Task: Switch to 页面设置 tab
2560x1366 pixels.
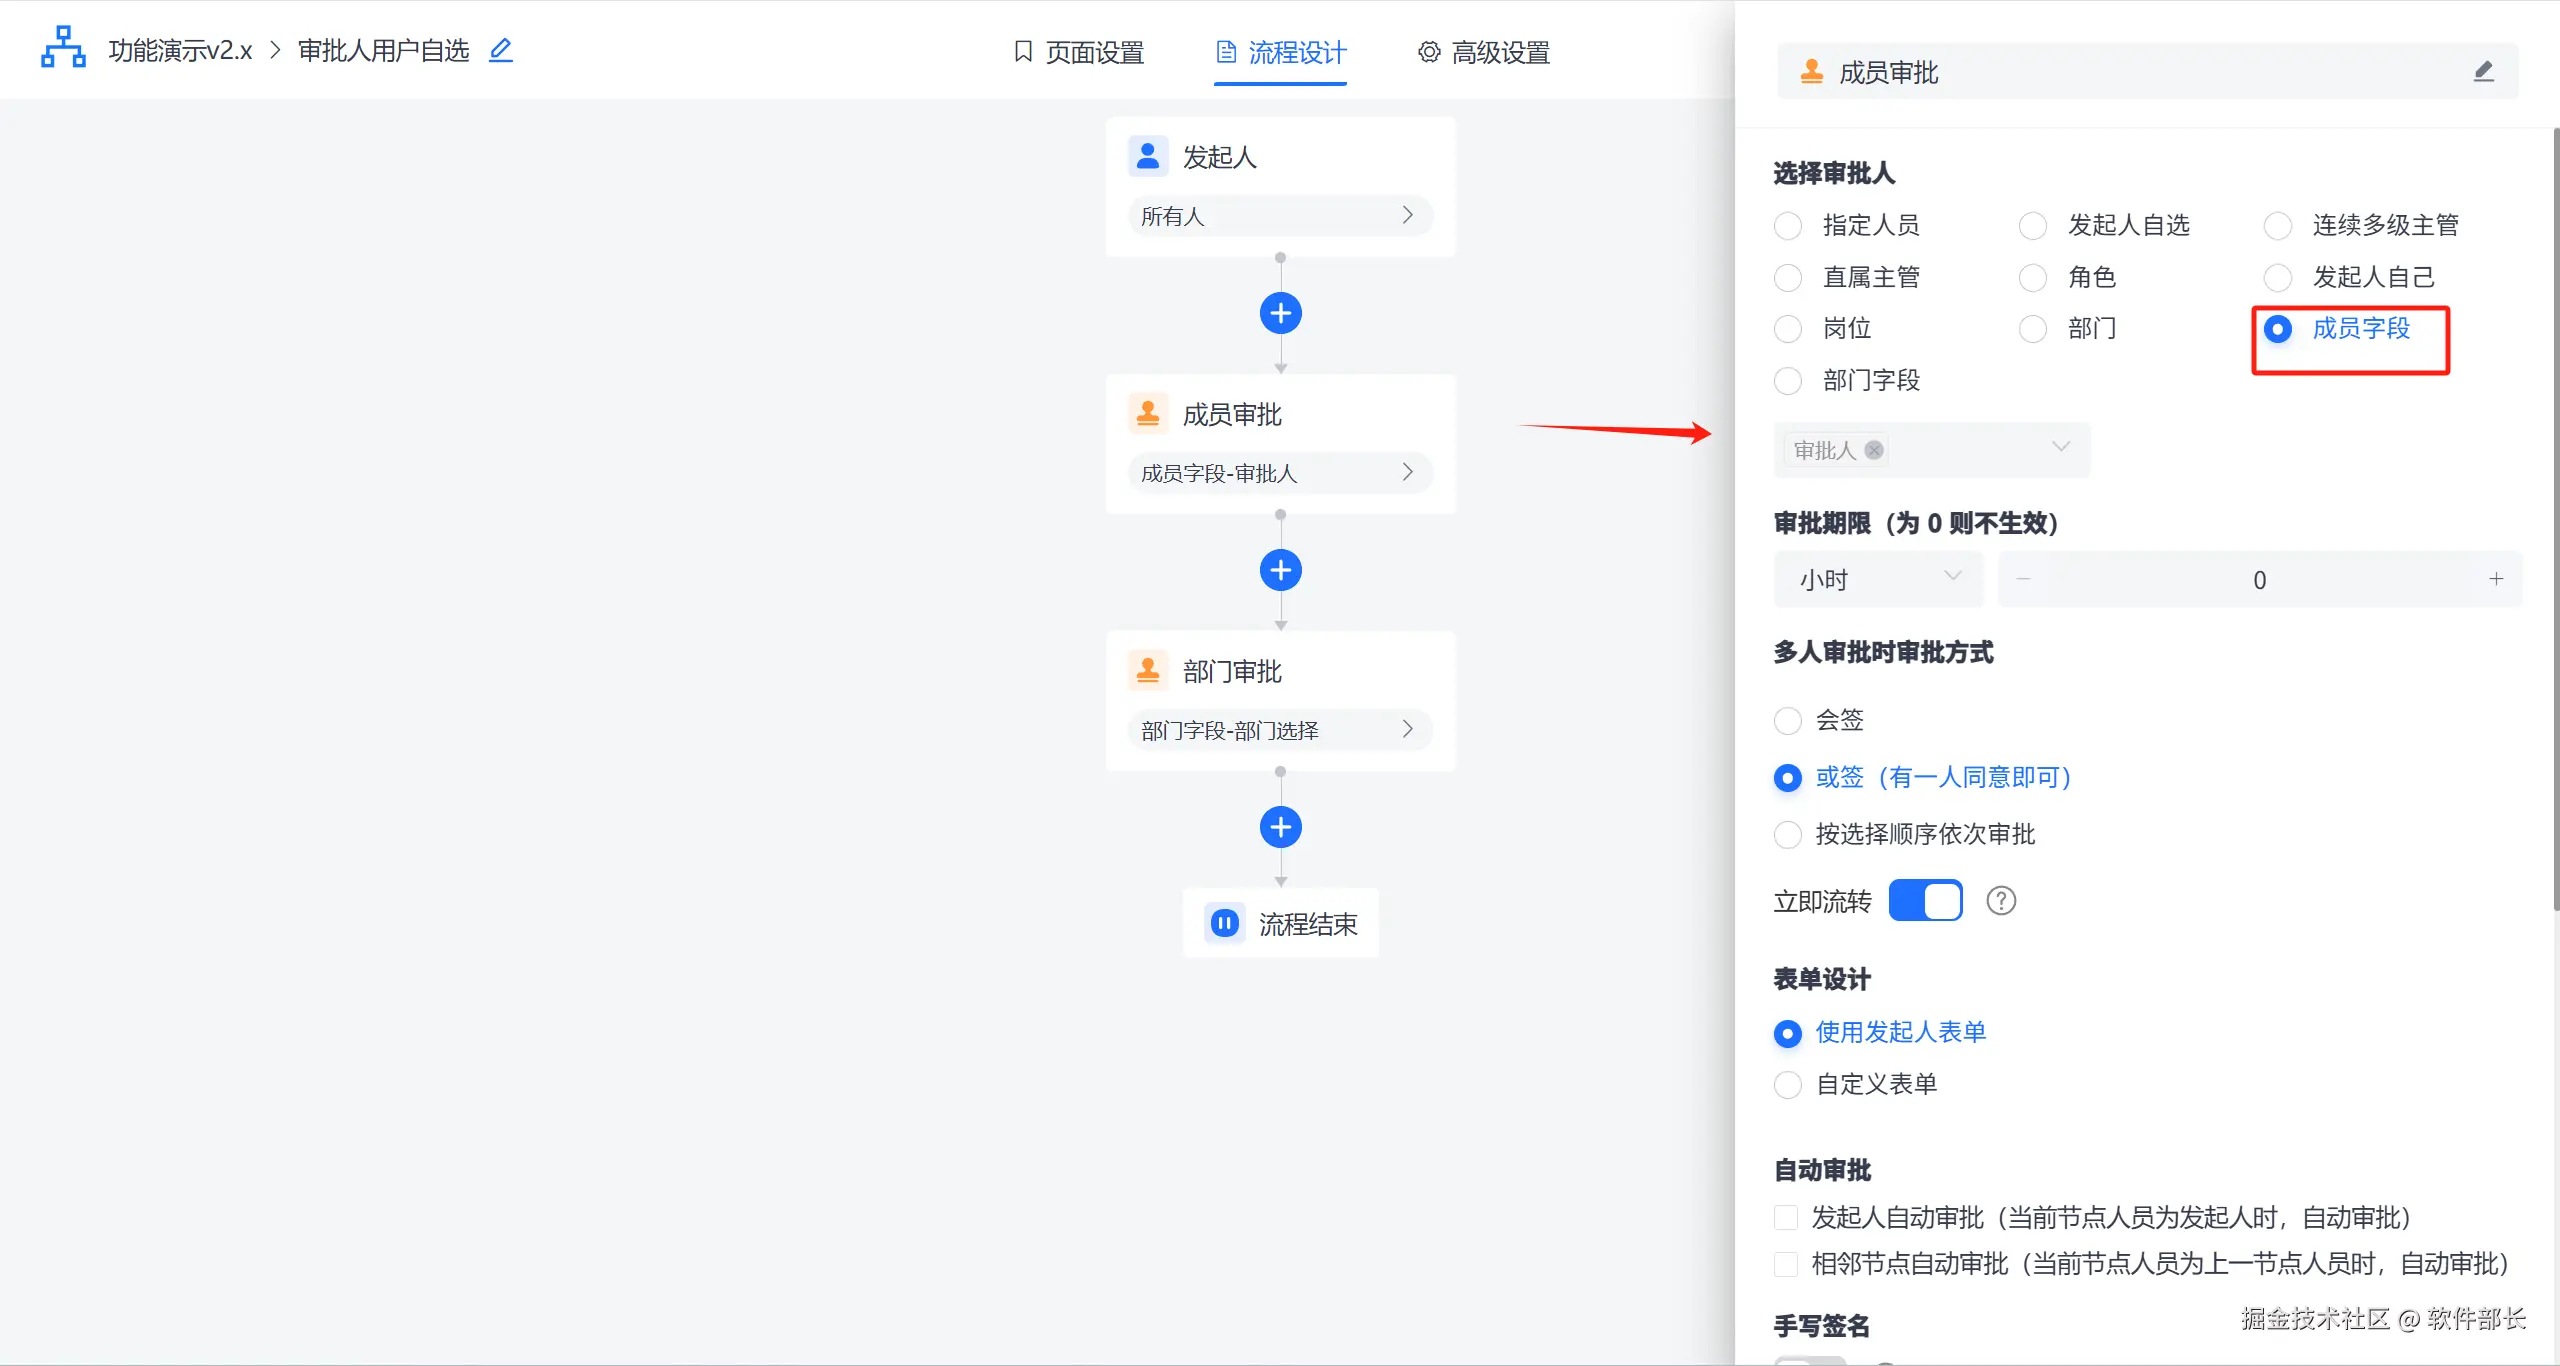Action: pyautogui.click(x=1080, y=52)
